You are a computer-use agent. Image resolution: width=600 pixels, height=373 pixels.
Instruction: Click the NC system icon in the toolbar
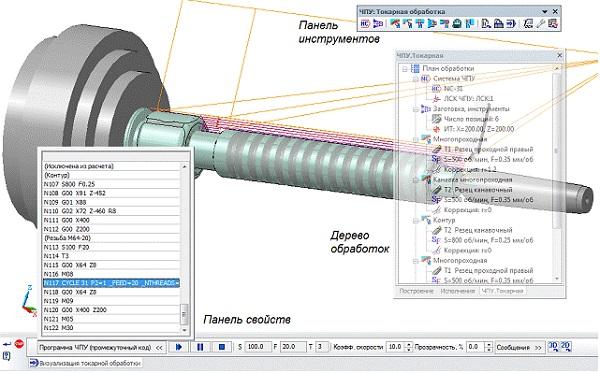[365, 24]
